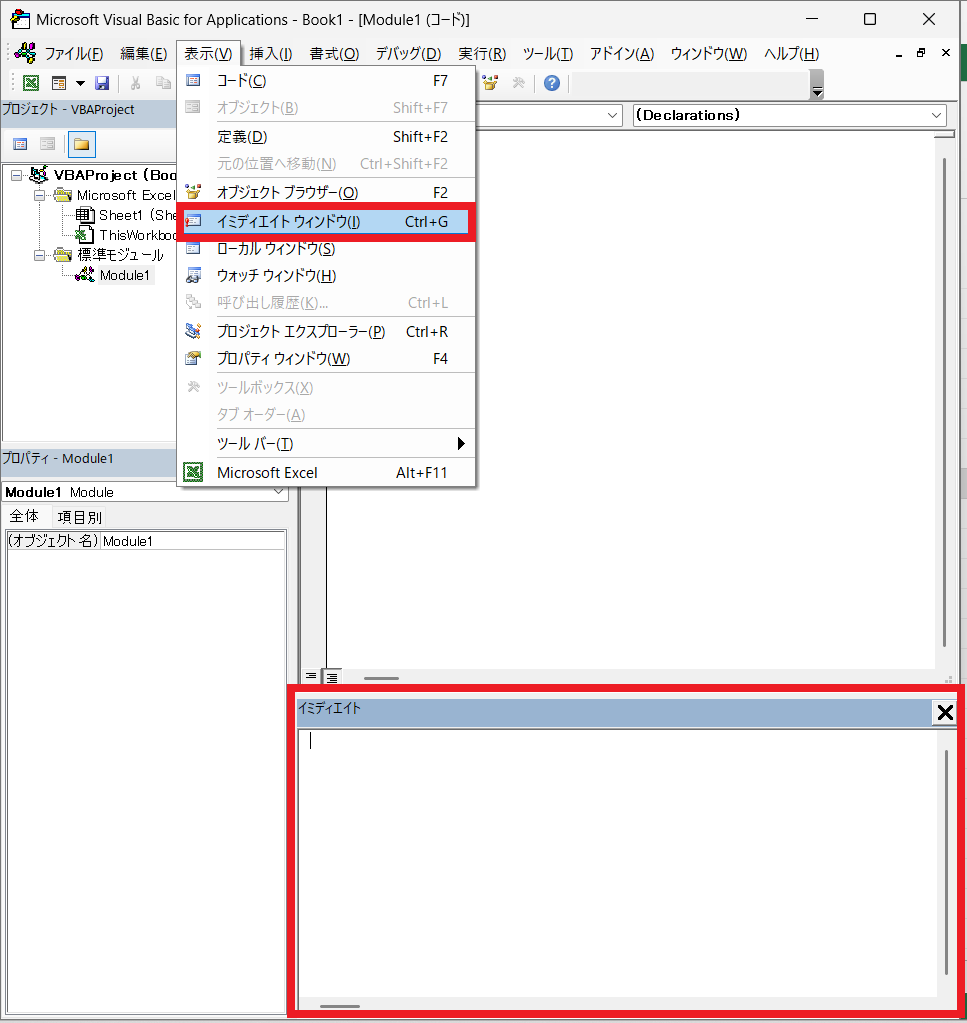Open the ツール menu
This screenshot has width=967, height=1023.
[x=548, y=53]
